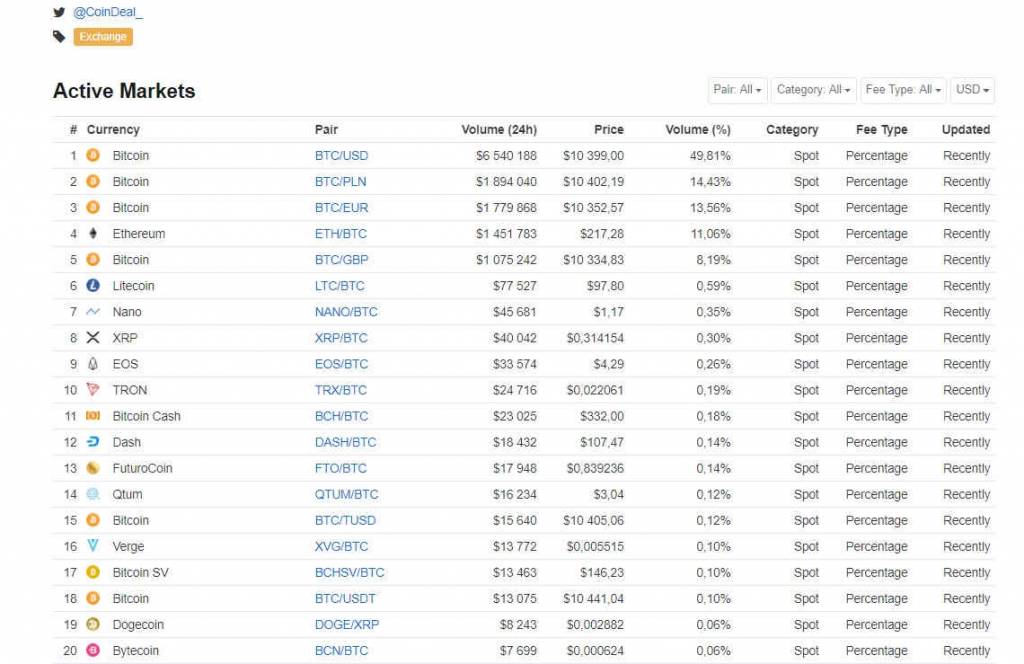This screenshot has width=1024, height=664.
Task: Click the Price column header
Action: [609, 129]
